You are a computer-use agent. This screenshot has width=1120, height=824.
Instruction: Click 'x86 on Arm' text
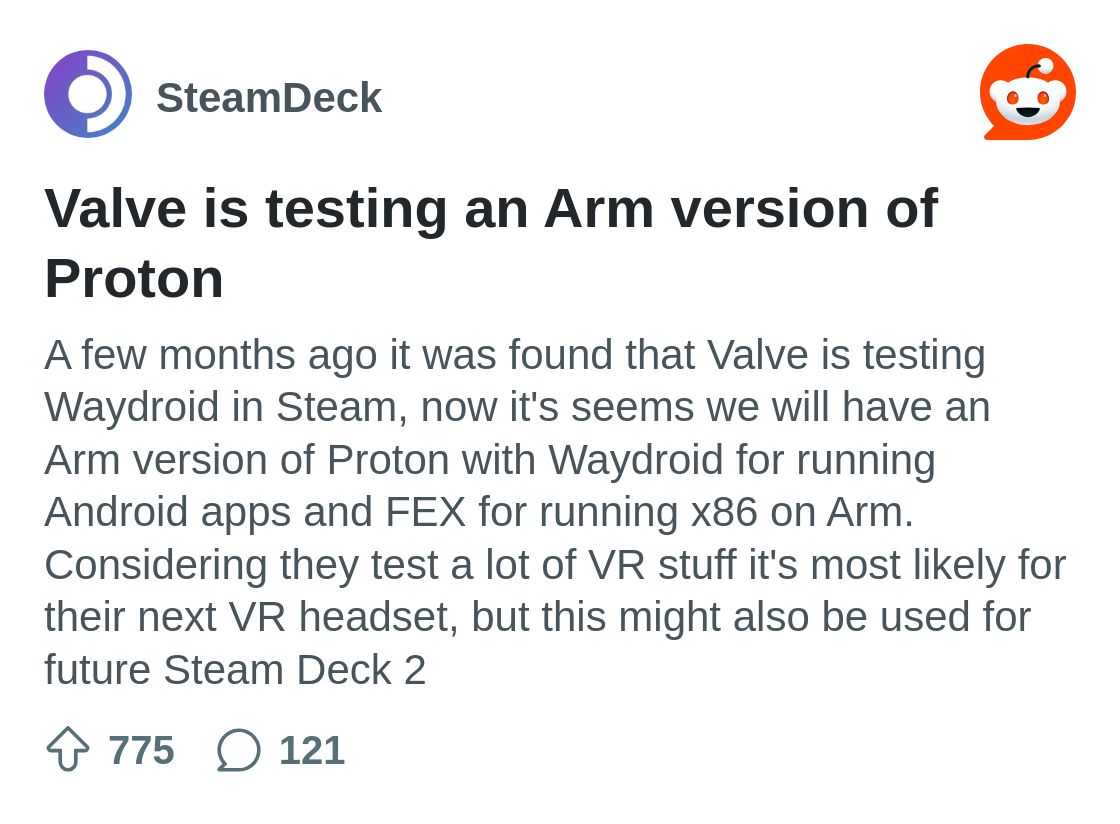(x=802, y=512)
